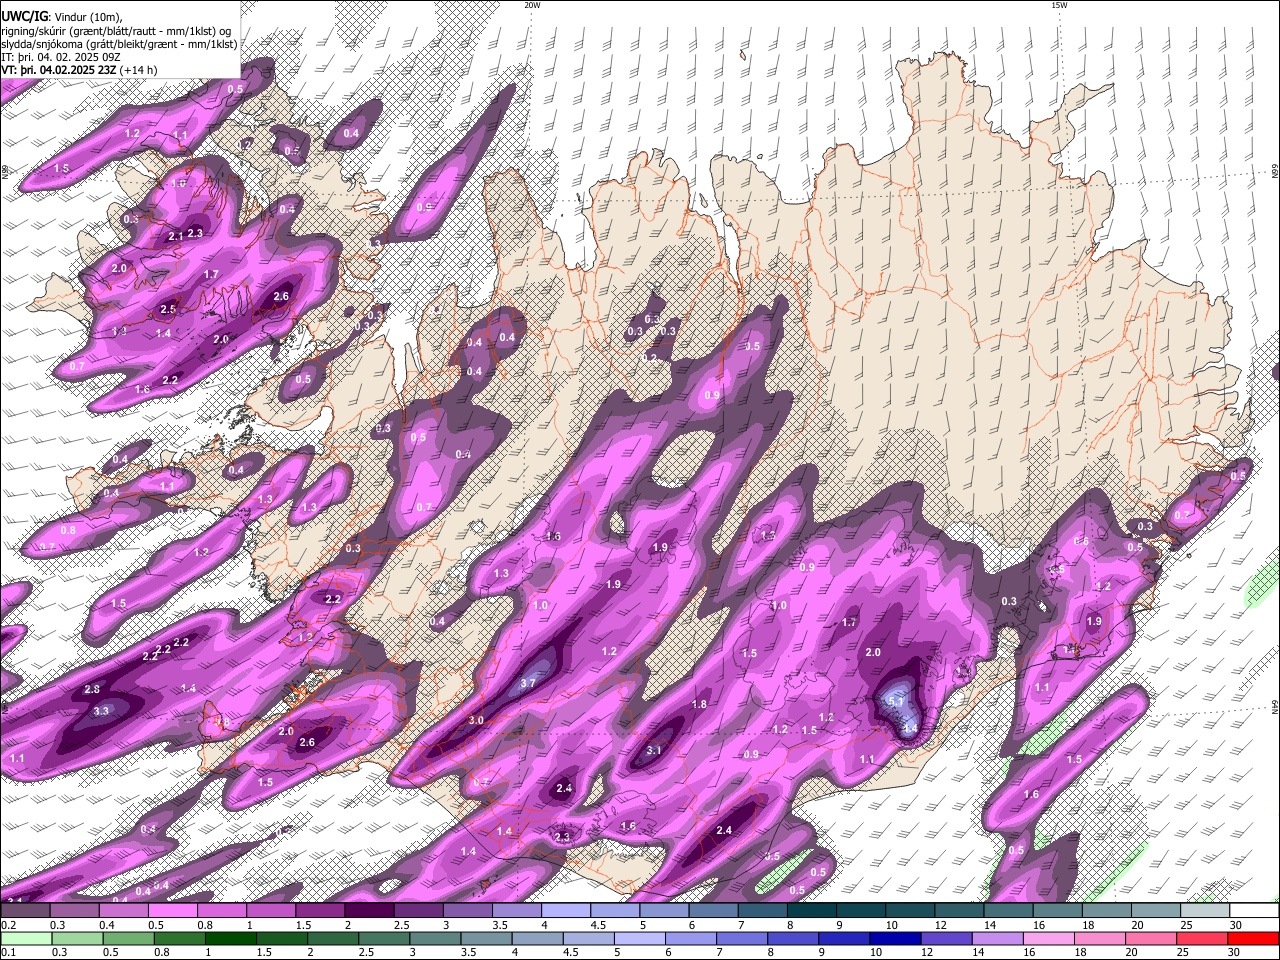This screenshot has height=960, width=1280.
Task: Pick the bottom legend row pale green swatch labeled 0.1
Action: pyautogui.click(x=25, y=938)
